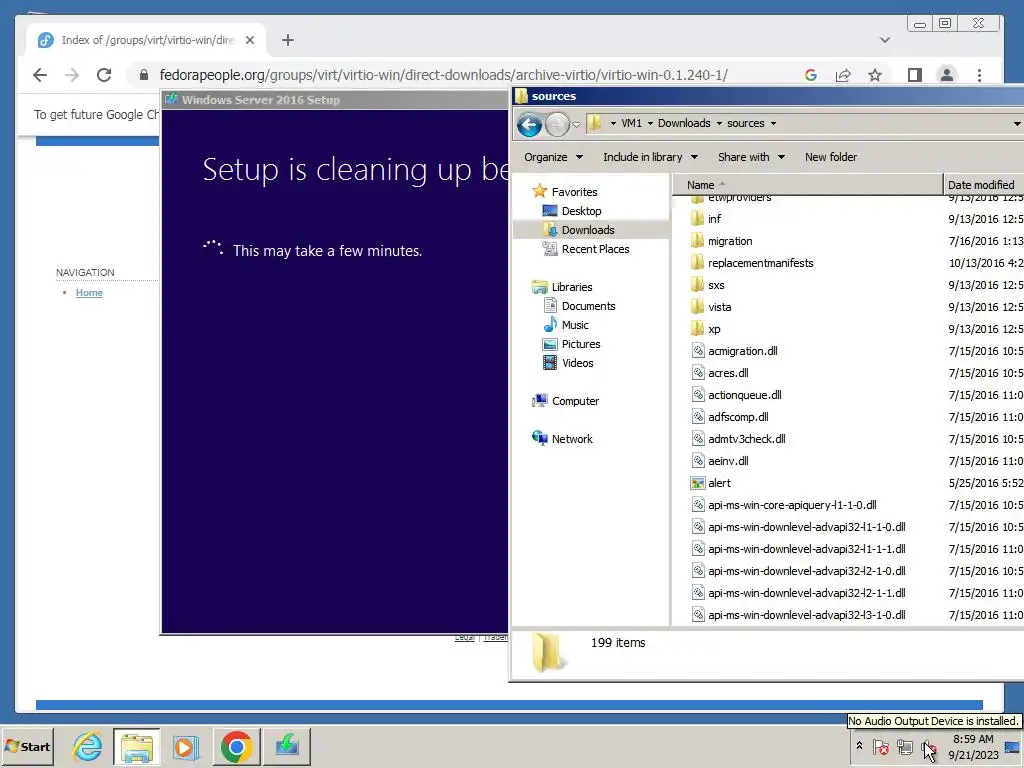1024x768 pixels.
Task: Click Chrome forward navigation arrow
Action: 72,75
